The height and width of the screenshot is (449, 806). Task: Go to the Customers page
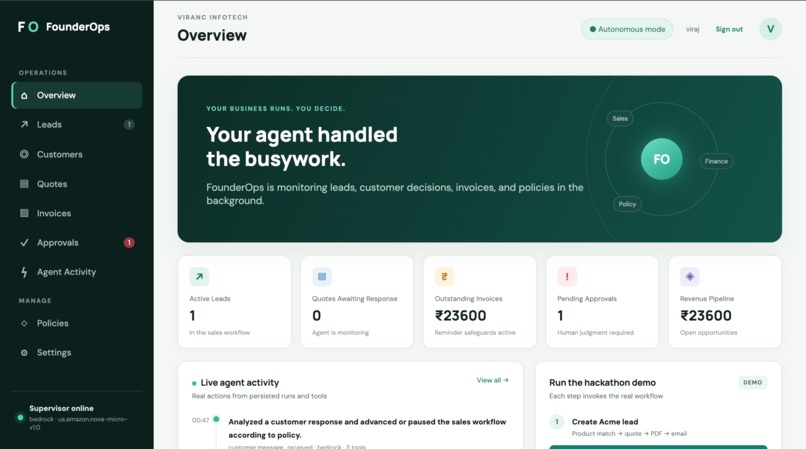click(77, 154)
